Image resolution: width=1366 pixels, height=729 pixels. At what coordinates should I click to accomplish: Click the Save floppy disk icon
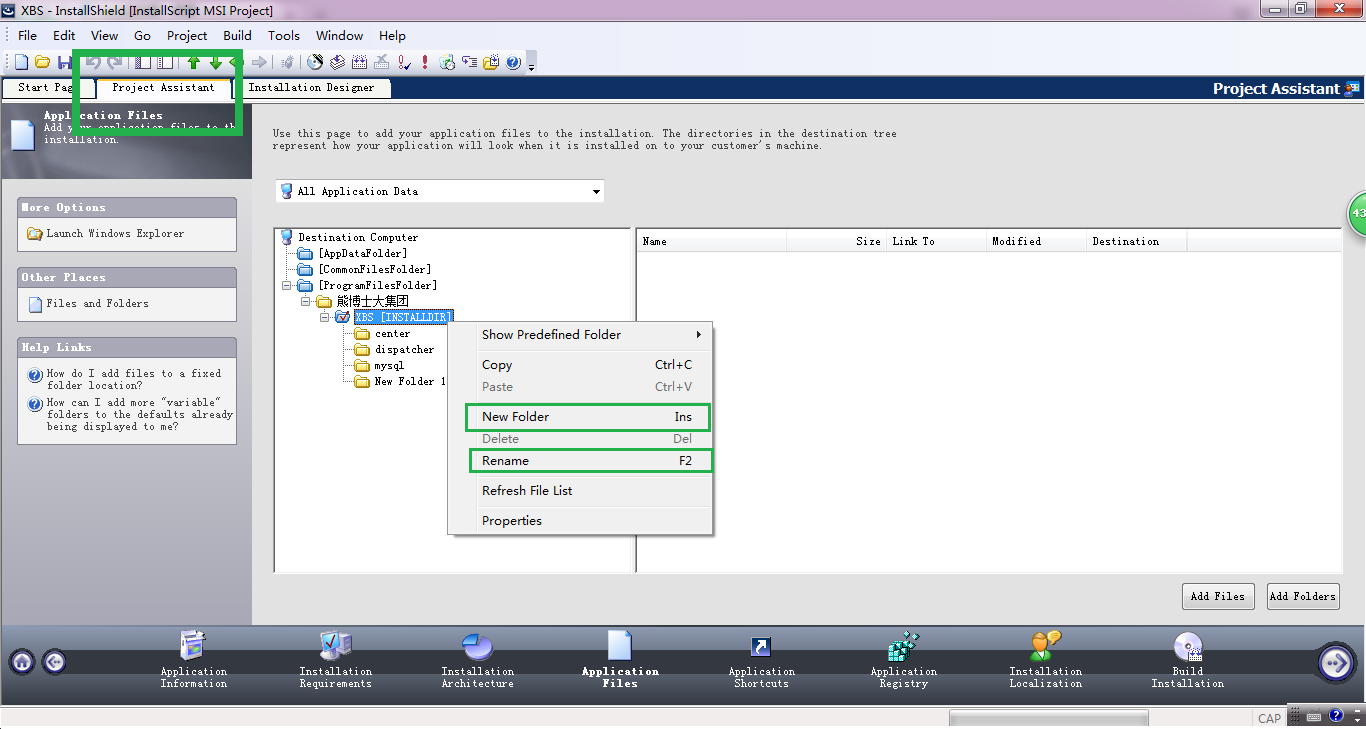click(64, 62)
